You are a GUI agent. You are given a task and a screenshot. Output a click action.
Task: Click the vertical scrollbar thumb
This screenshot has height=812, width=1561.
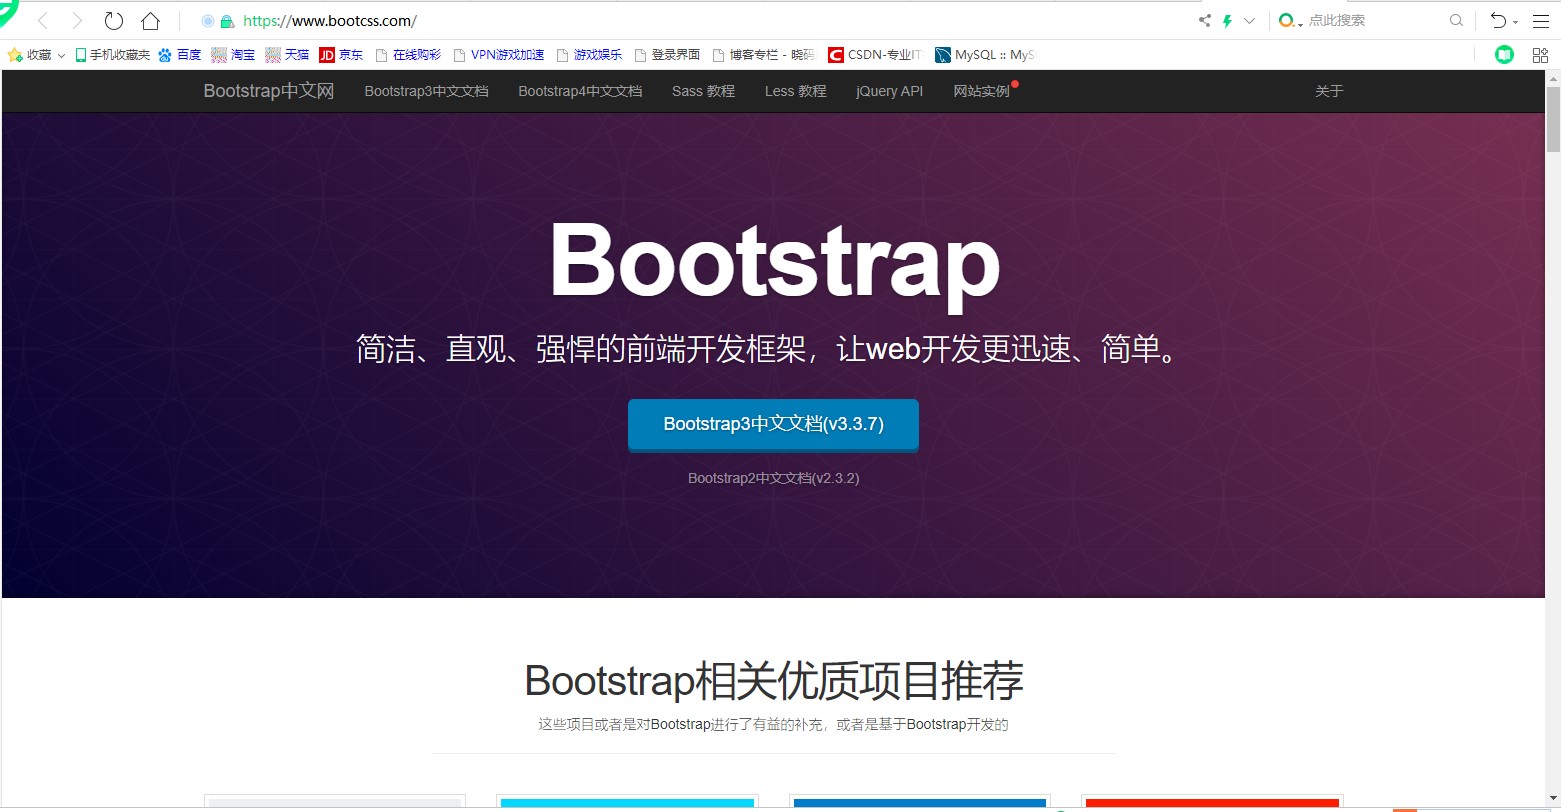[x=1553, y=119]
